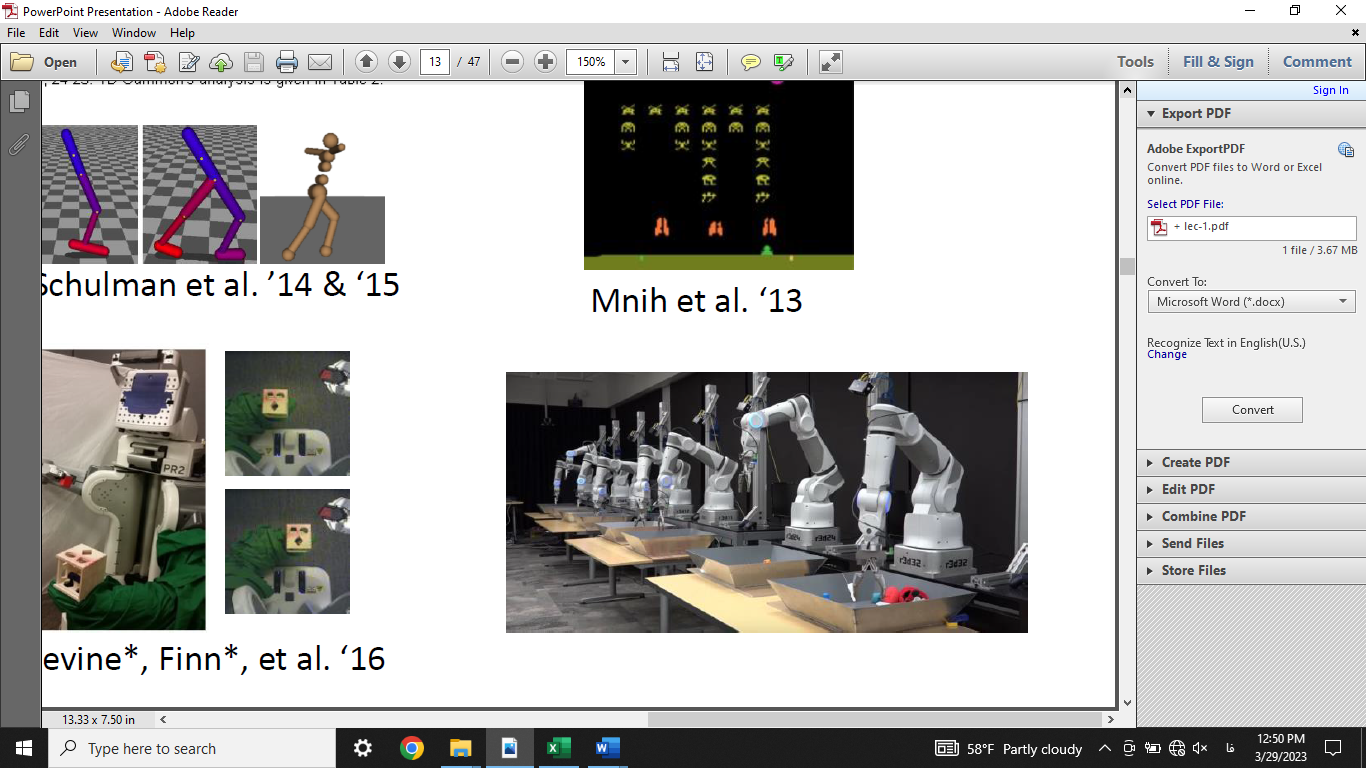
Task: Click the cloud upload toolbar icon
Action: click(x=220, y=62)
